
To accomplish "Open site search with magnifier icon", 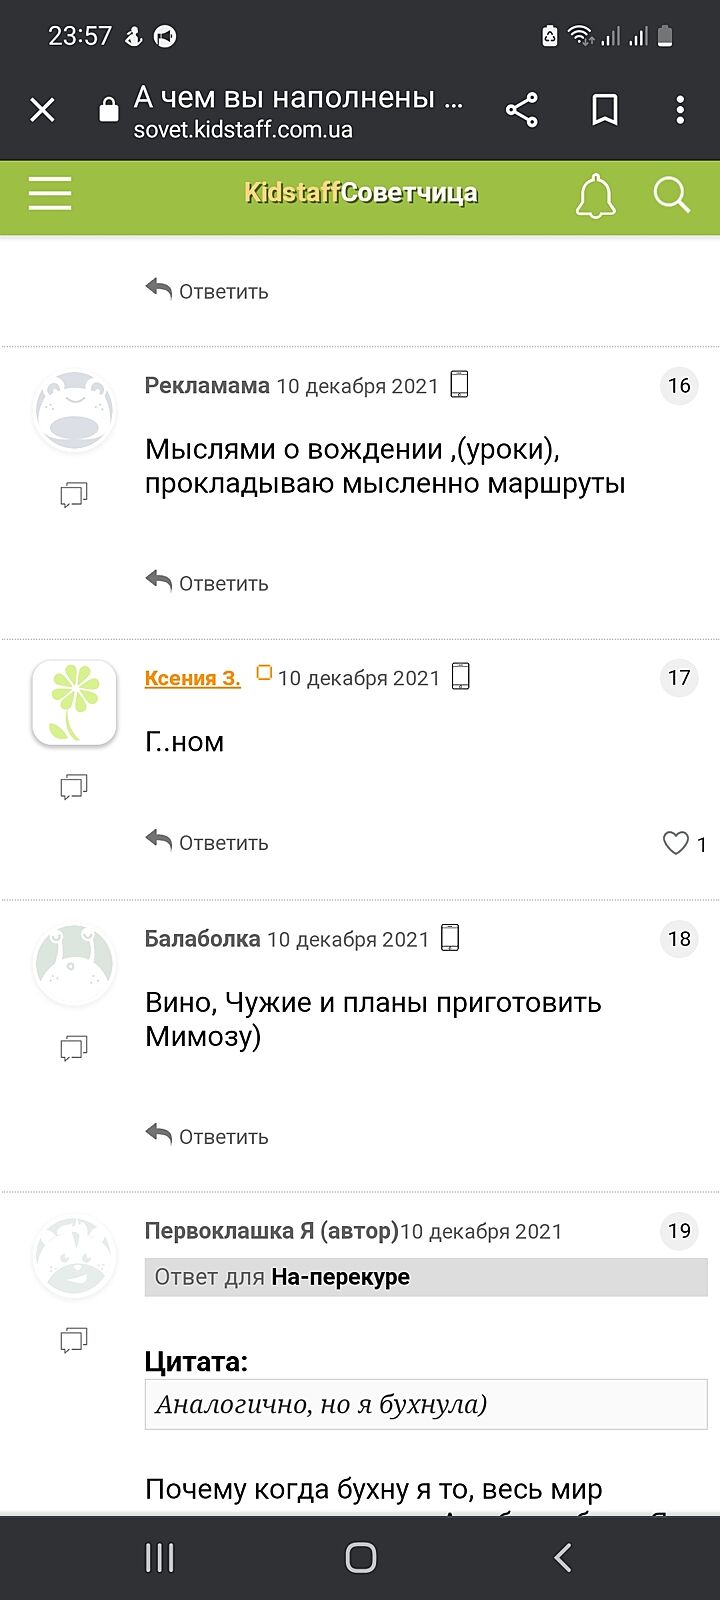I will (x=671, y=195).
